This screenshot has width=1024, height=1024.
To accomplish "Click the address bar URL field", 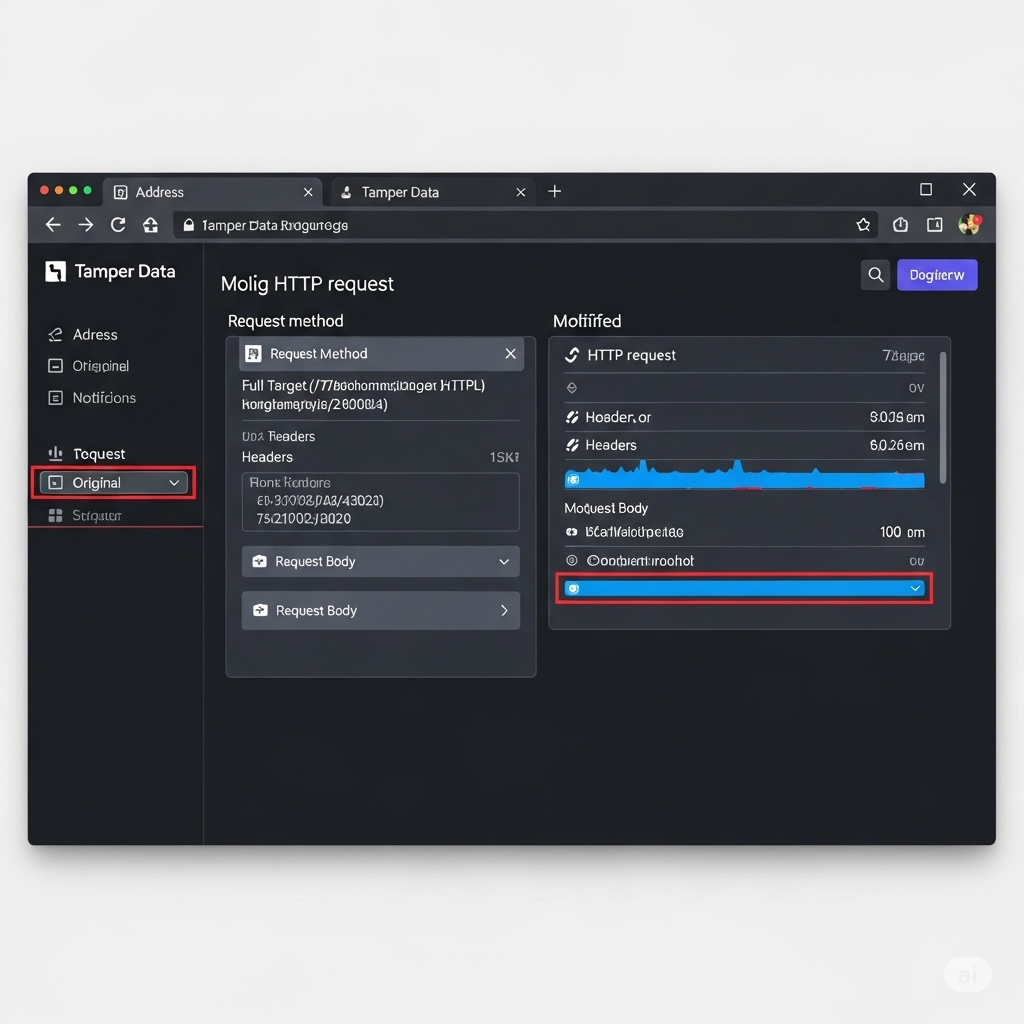I will [x=526, y=225].
